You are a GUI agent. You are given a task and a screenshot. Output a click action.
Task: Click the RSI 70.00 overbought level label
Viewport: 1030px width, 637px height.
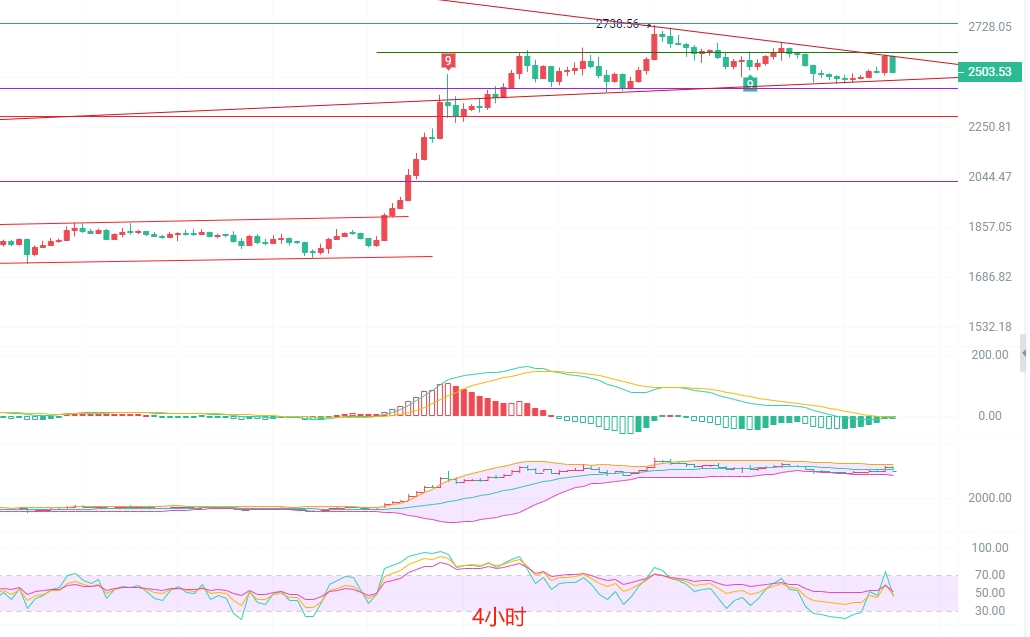tap(990, 575)
